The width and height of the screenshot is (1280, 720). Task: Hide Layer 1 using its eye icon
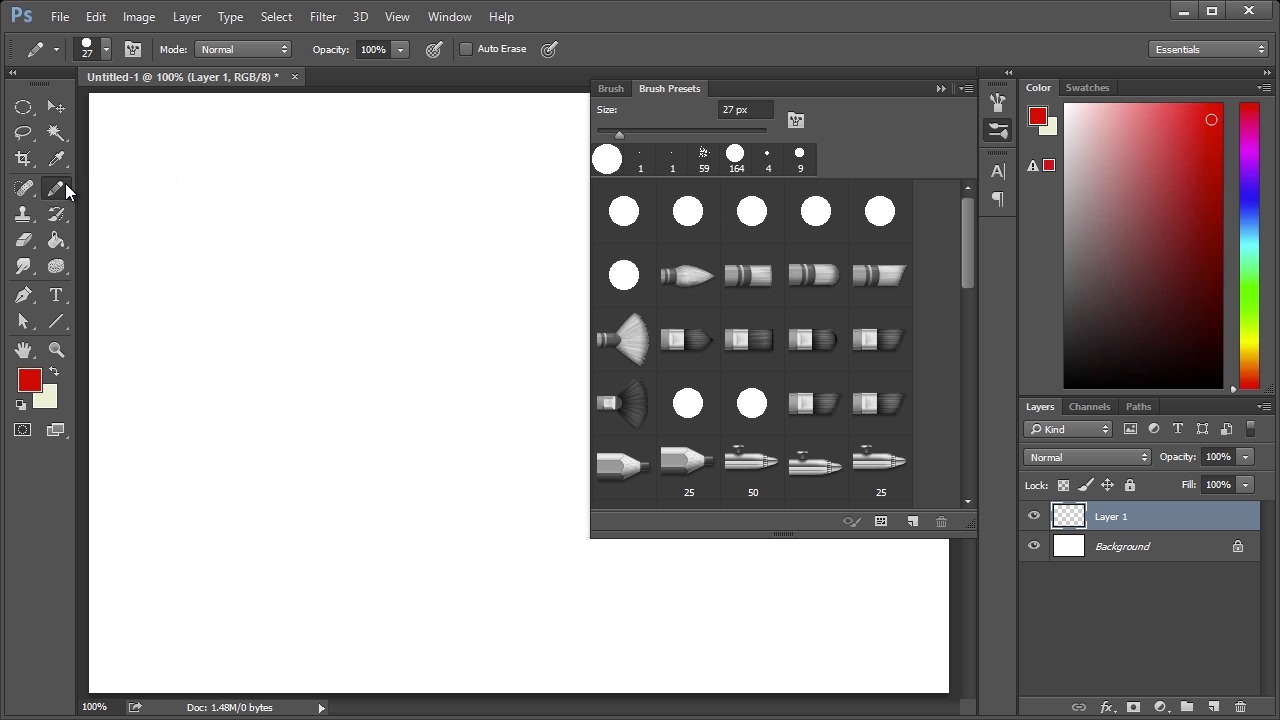coord(1034,516)
